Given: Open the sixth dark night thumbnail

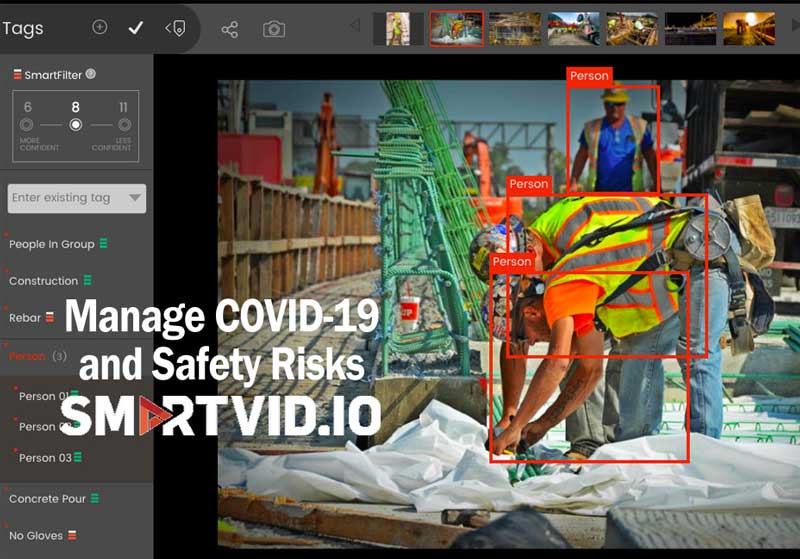Looking at the screenshot, I should (691, 29).
